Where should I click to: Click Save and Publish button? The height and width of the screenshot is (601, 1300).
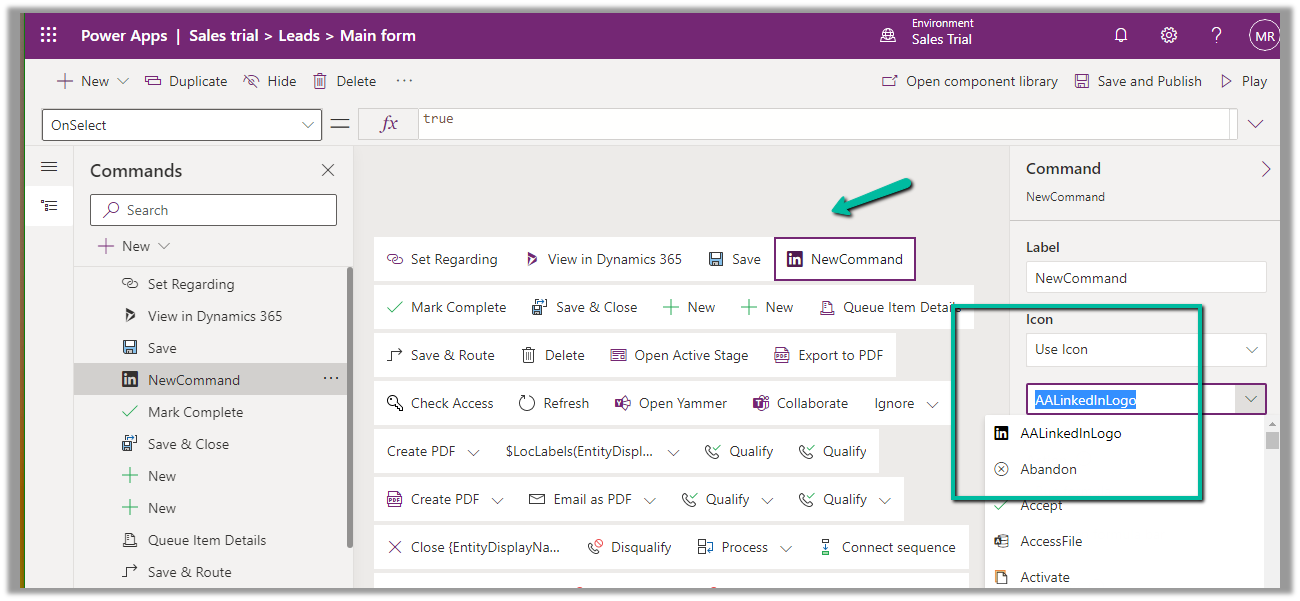pyautogui.click(x=1138, y=81)
